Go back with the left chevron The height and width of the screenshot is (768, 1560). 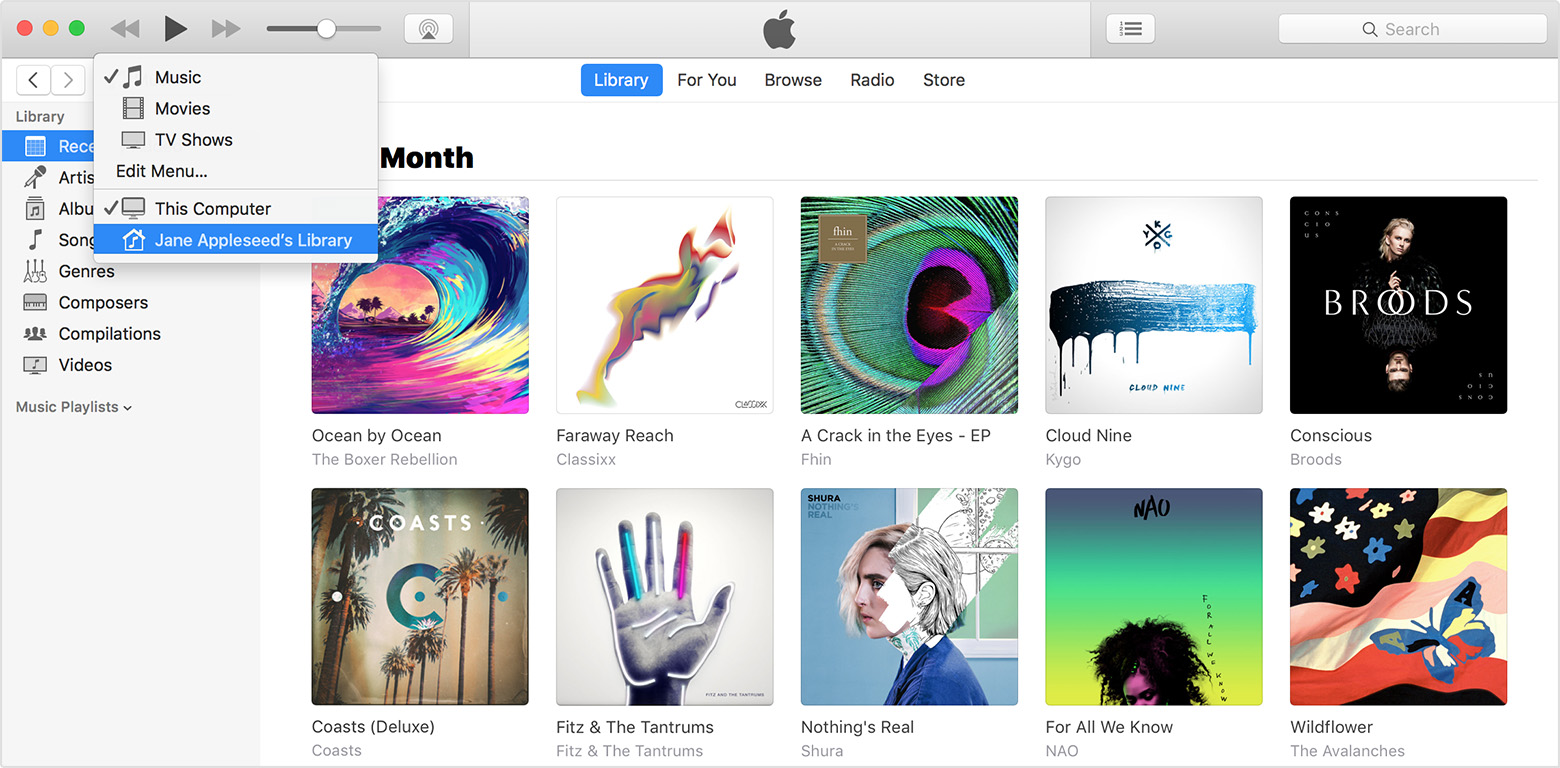pyautogui.click(x=34, y=80)
